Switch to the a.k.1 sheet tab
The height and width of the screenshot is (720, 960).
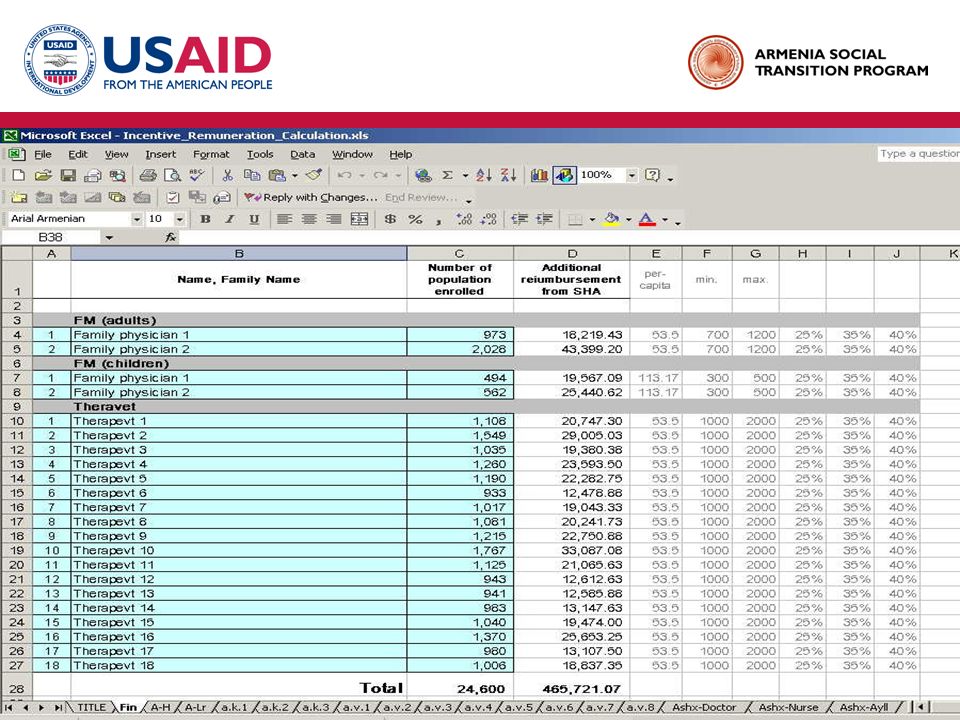click(x=234, y=707)
